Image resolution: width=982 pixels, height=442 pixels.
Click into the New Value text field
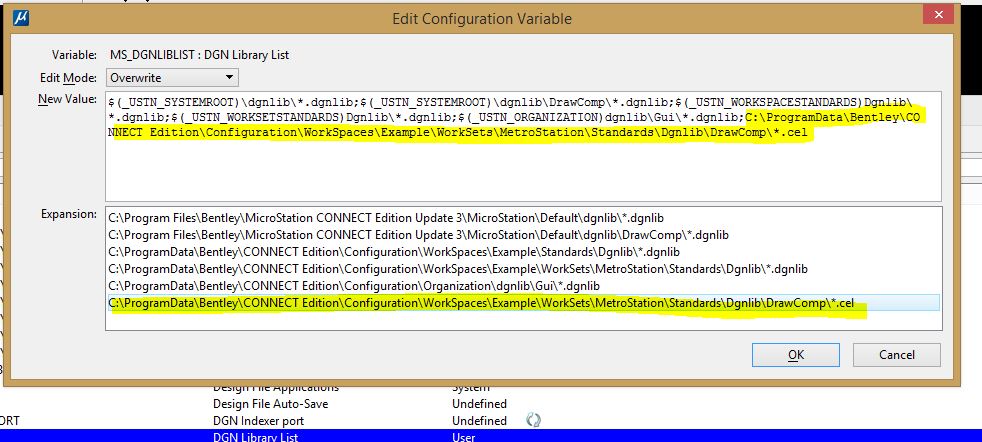coord(523,146)
